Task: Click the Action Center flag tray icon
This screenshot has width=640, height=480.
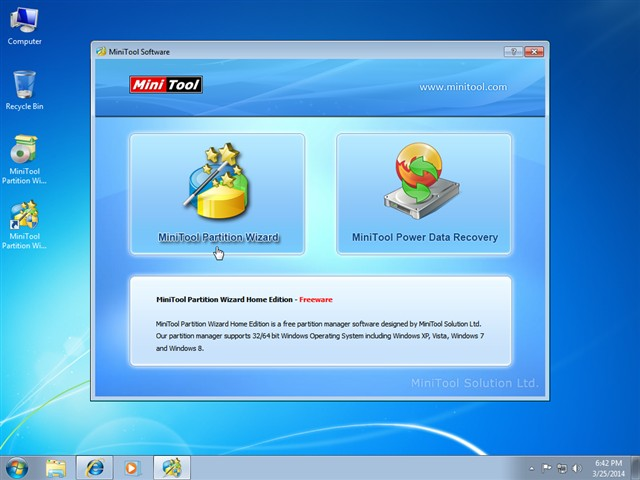Action: [546, 468]
